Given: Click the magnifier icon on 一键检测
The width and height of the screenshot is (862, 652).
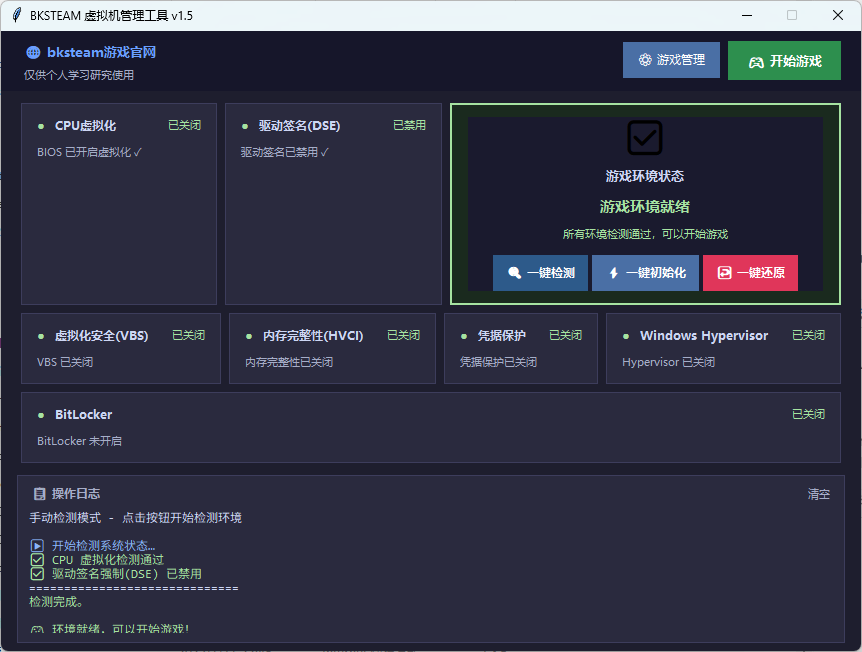Looking at the screenshot, I should pos(514,273).
